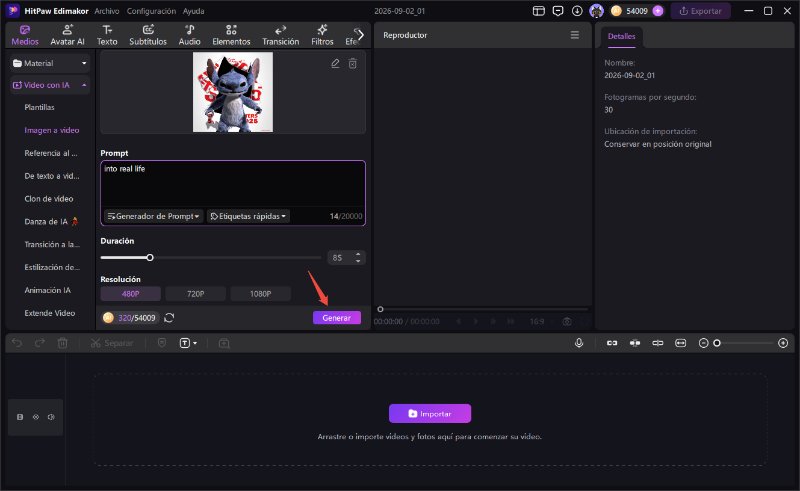The image size is (800, 491).
Task: Select Transición a la... item
Action: 52,244
